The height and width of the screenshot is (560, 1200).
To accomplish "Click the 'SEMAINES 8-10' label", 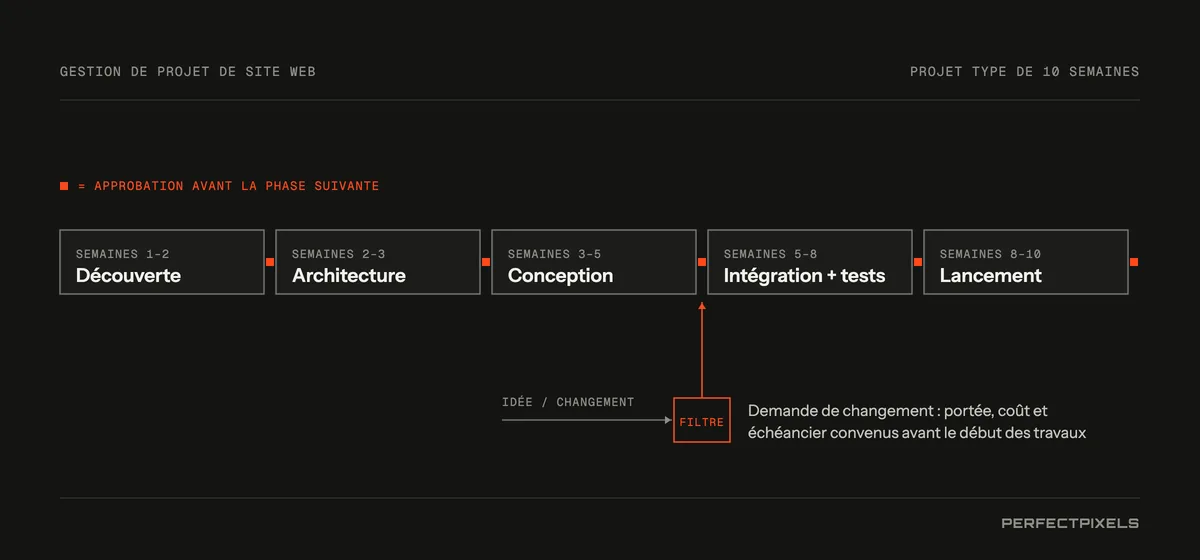I will coord(991,254).
